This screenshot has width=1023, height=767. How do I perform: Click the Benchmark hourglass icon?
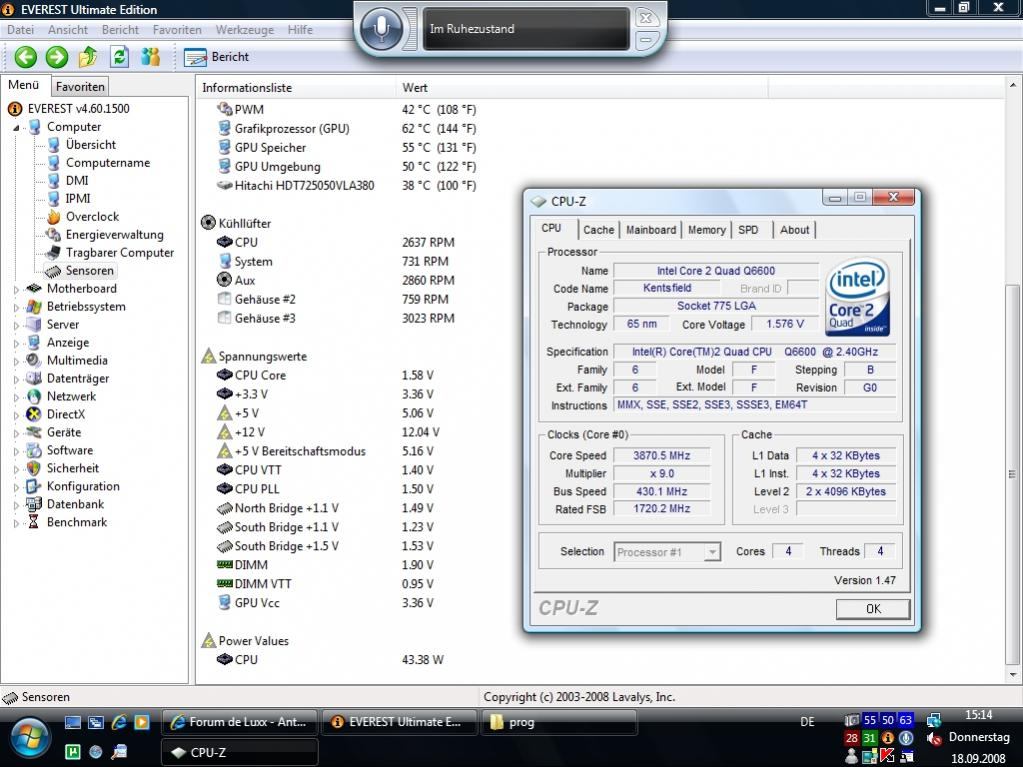point(33,522)
